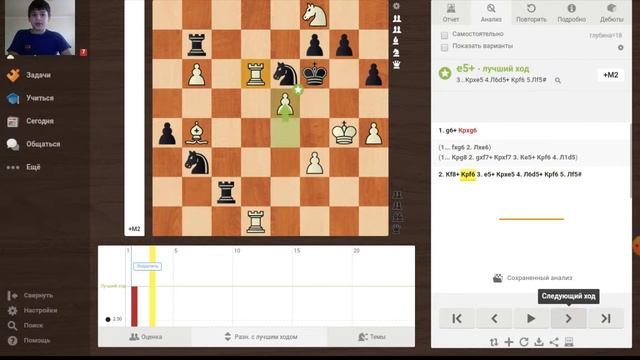This screenshot has height=360, width=640.
Task: Select the black king on f6
Action: (315, 74)
